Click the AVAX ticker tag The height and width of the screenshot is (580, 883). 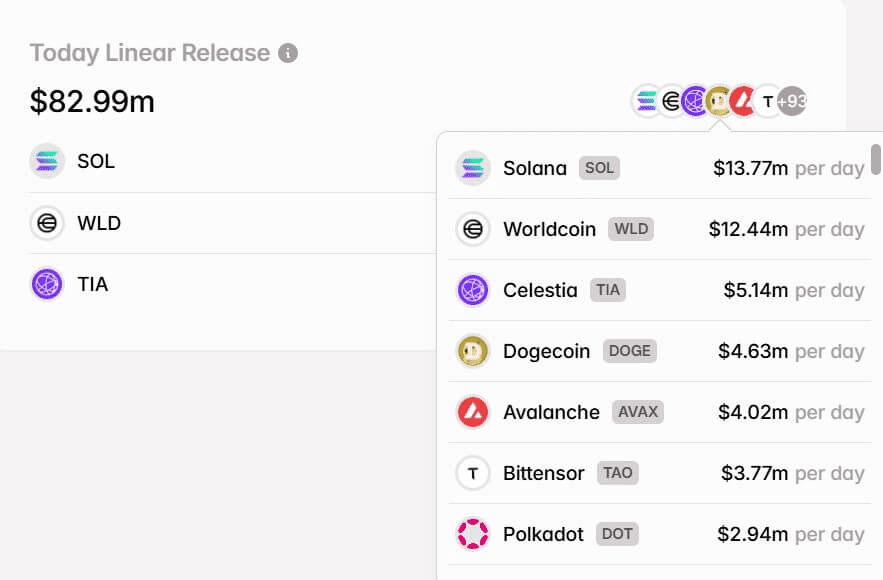(x=637, y=412)
